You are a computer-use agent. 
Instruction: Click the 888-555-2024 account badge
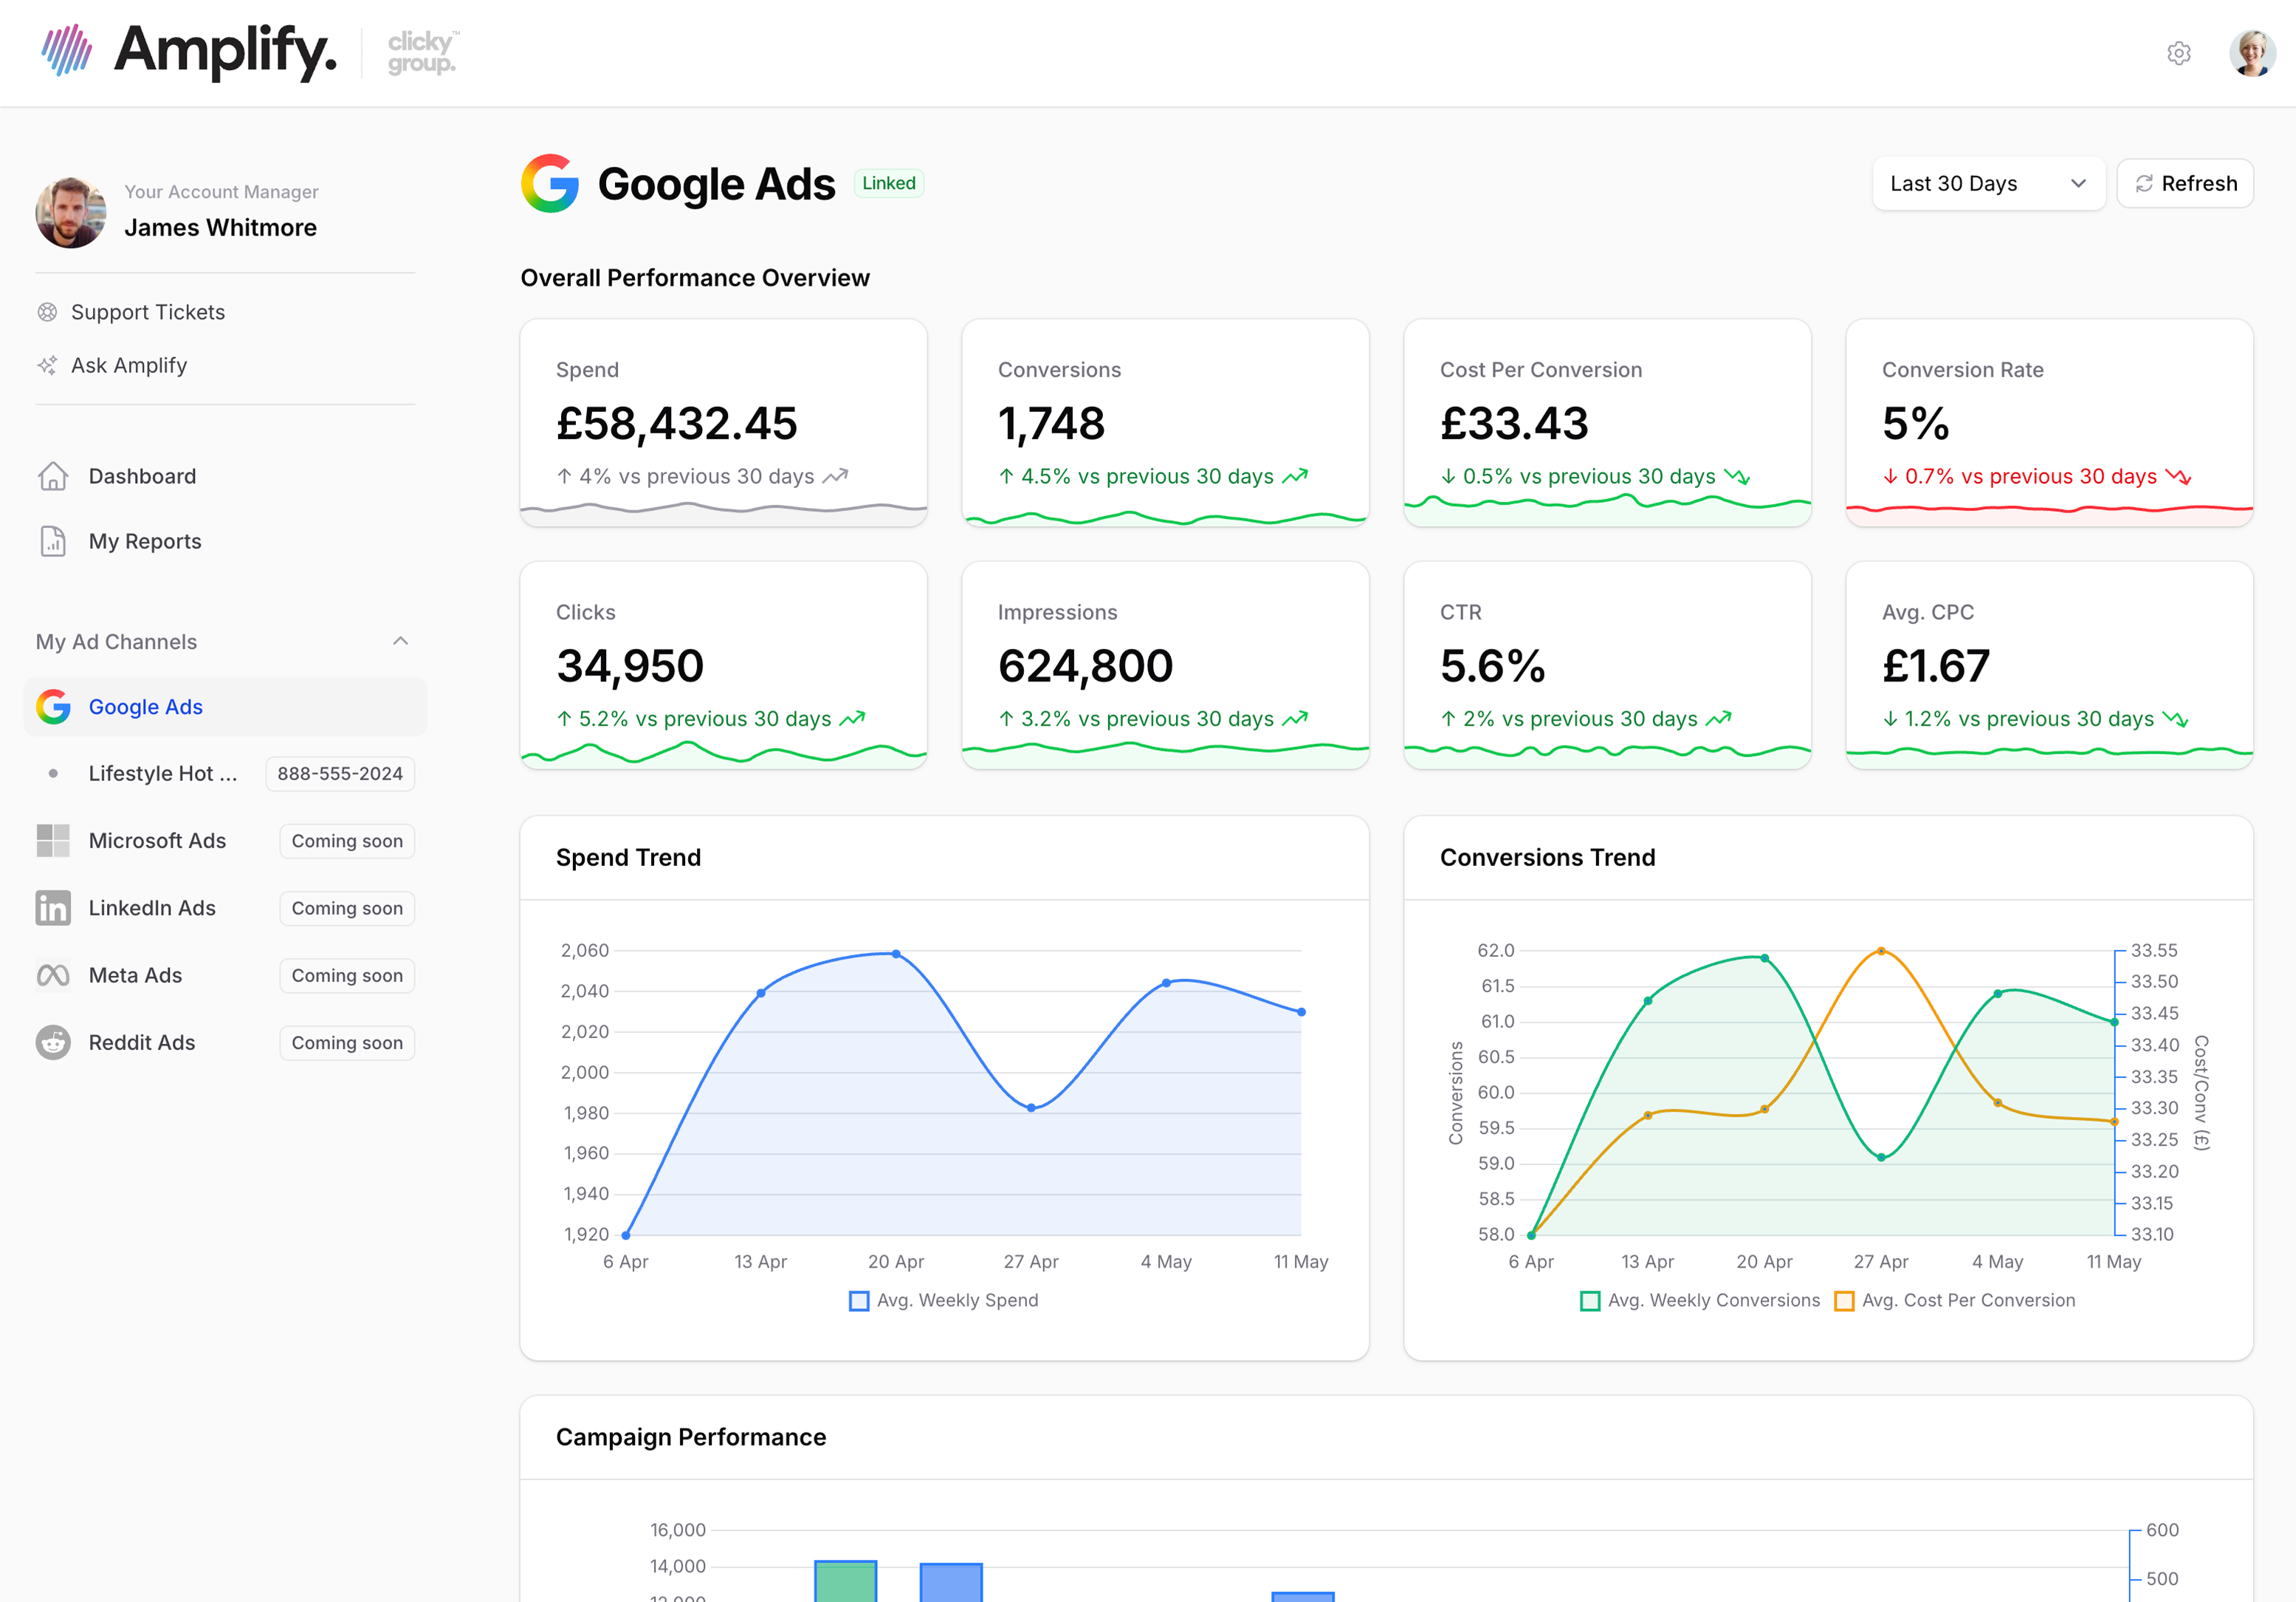point(340,774)
